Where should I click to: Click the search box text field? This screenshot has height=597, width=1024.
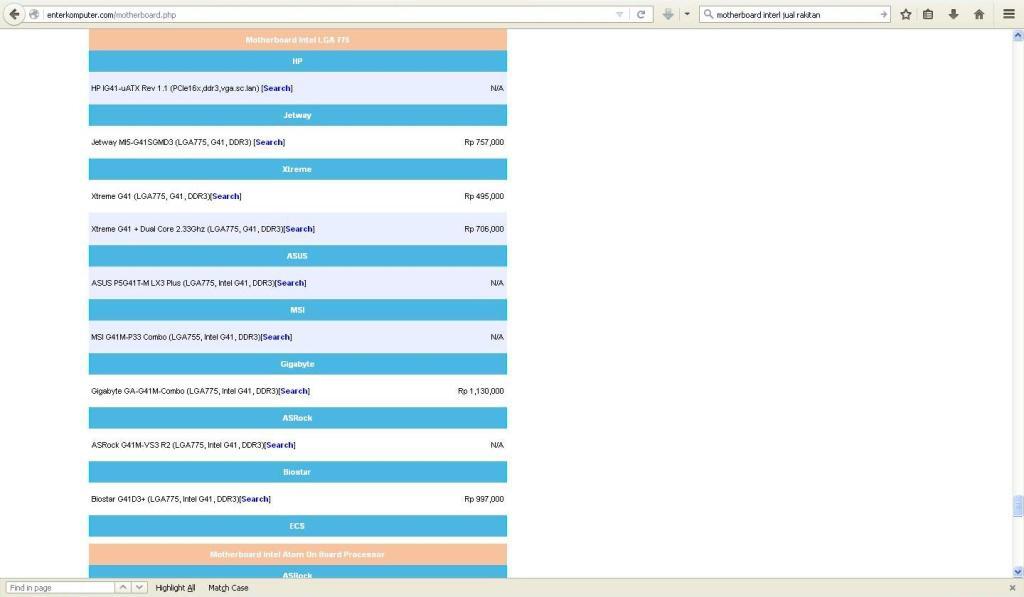coord(795,14)
